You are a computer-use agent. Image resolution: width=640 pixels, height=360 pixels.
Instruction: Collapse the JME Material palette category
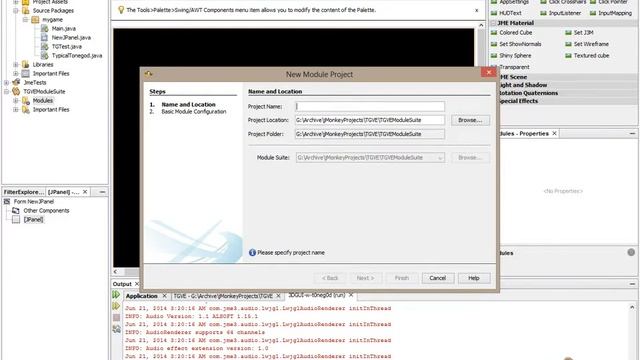[494, 23]
